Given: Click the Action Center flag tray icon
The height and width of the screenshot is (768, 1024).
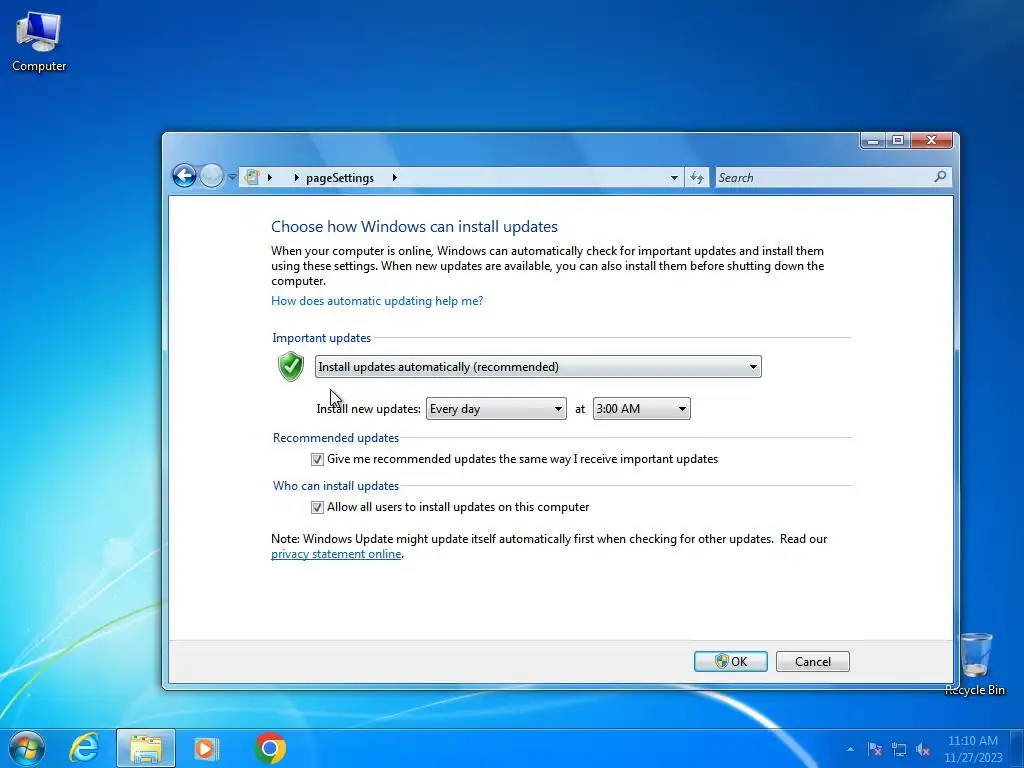Looking at the screenshot, I should [874, 749].
